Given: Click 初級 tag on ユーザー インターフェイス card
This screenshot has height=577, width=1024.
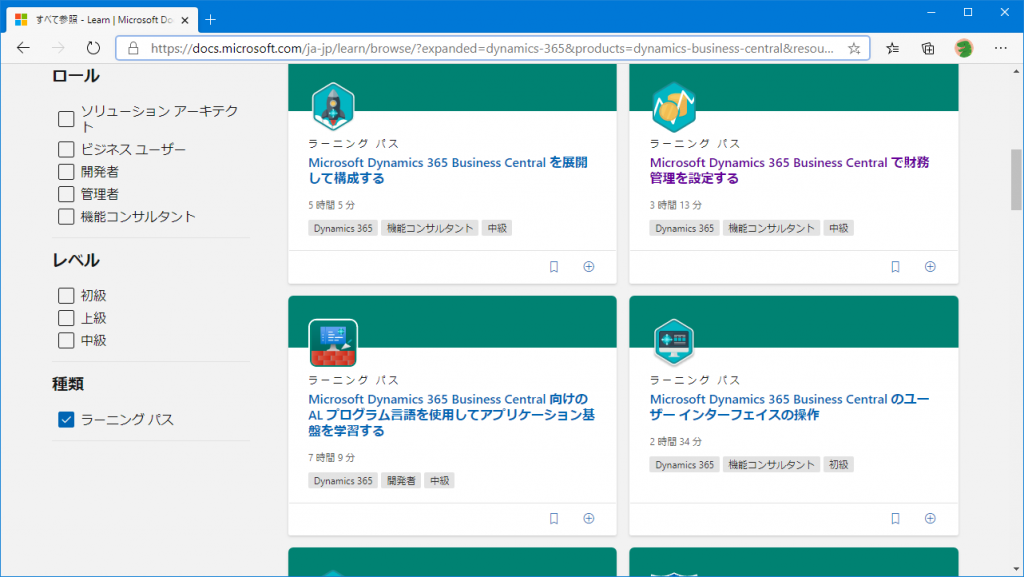Looking at the screenshot, I should point(839,465).
